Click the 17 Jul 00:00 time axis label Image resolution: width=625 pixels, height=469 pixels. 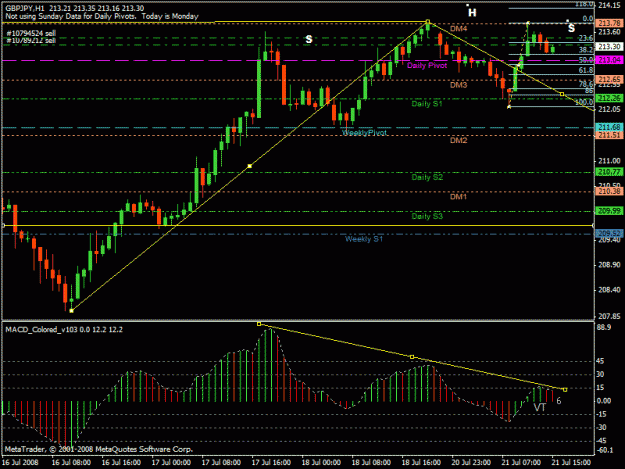coord(171,462)
